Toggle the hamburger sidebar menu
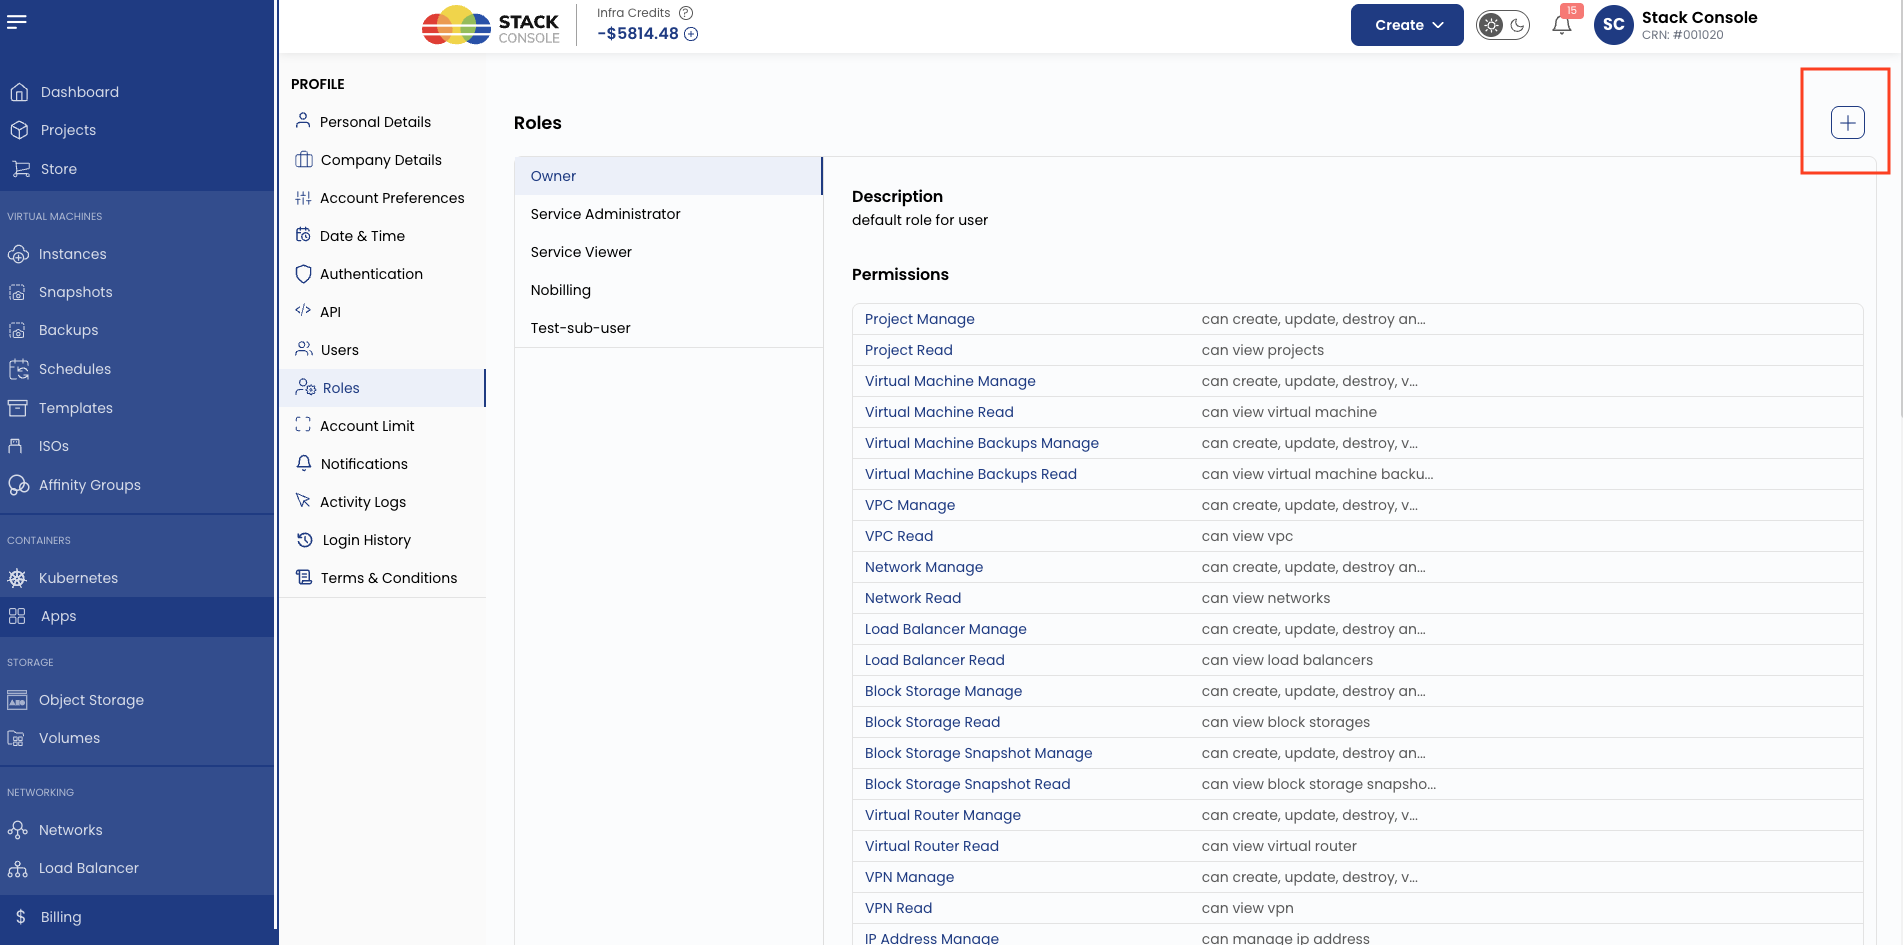 pyautogui.click(x=17, y=22)
